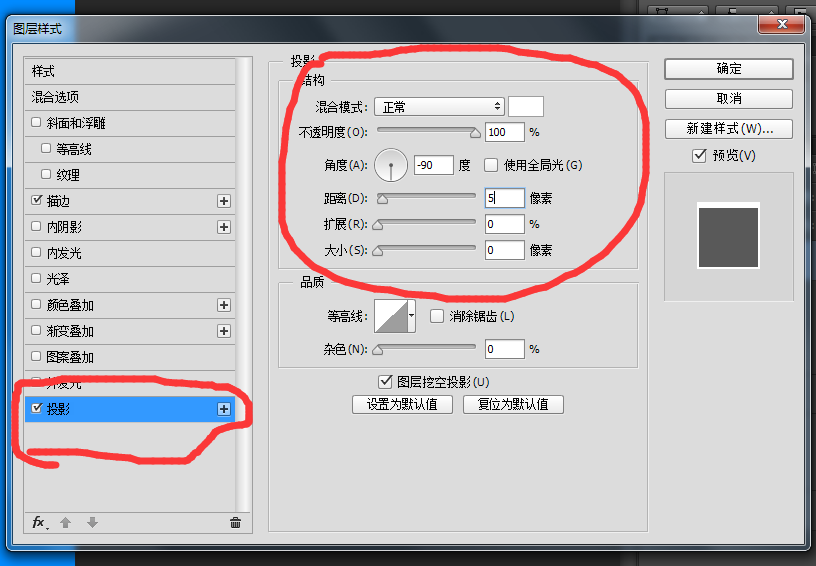Viewport: 816px width, 566px height.
Task: Click the angle dial for 角度
Action: [391, 165]
